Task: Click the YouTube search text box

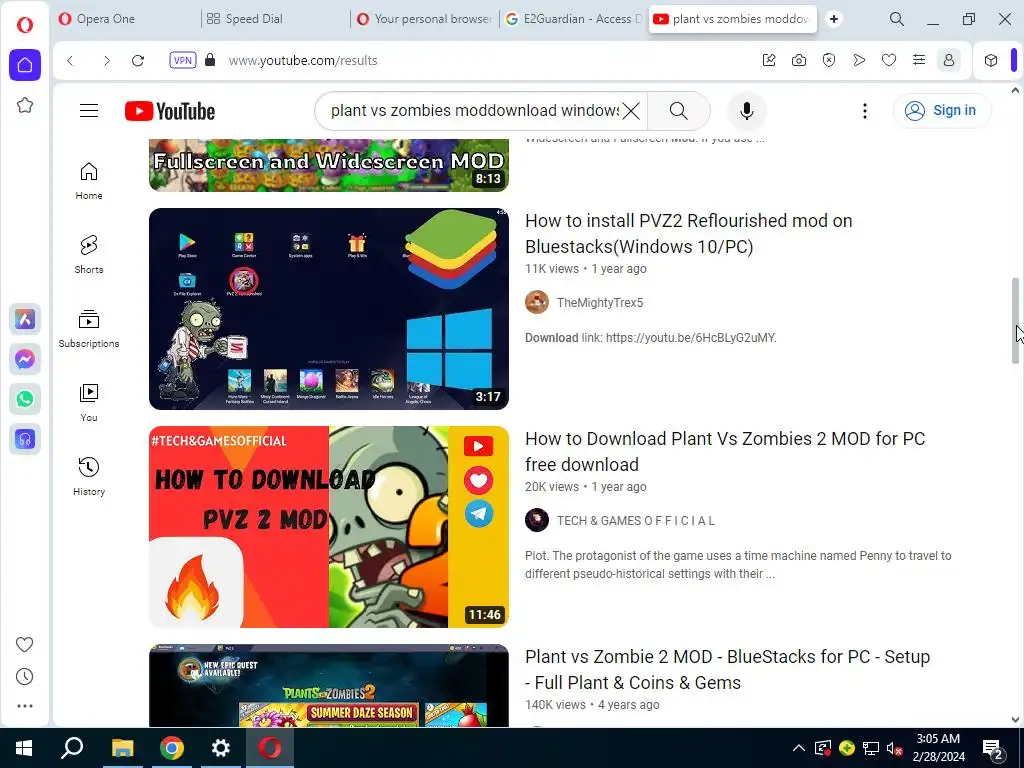Action: click(473, 111)
